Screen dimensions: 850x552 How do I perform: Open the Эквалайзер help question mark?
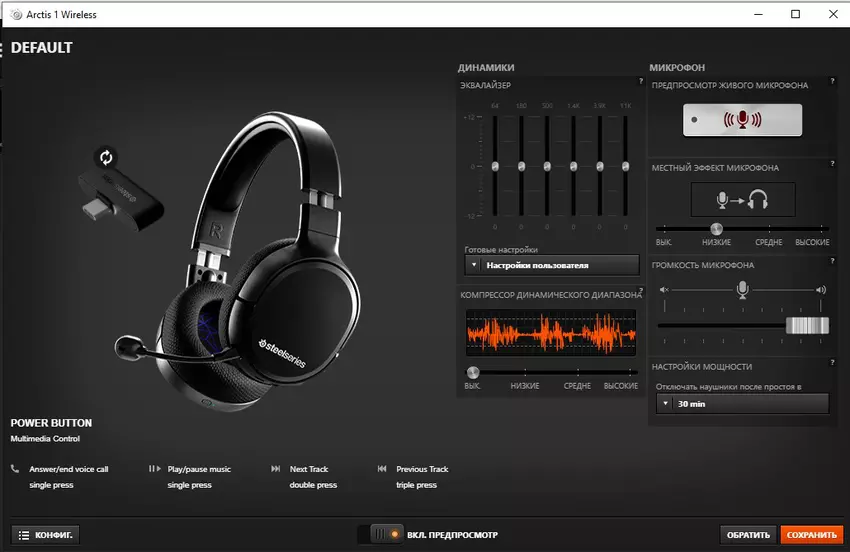click(641, 81)
